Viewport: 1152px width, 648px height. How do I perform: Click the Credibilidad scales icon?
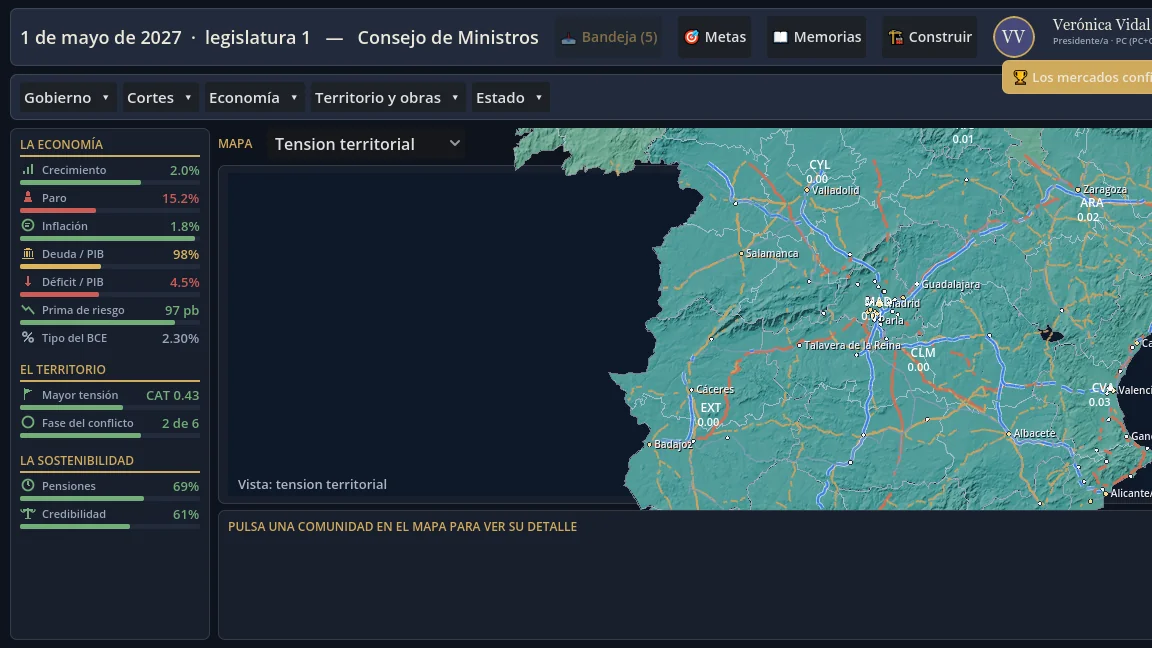coord(28,514)
